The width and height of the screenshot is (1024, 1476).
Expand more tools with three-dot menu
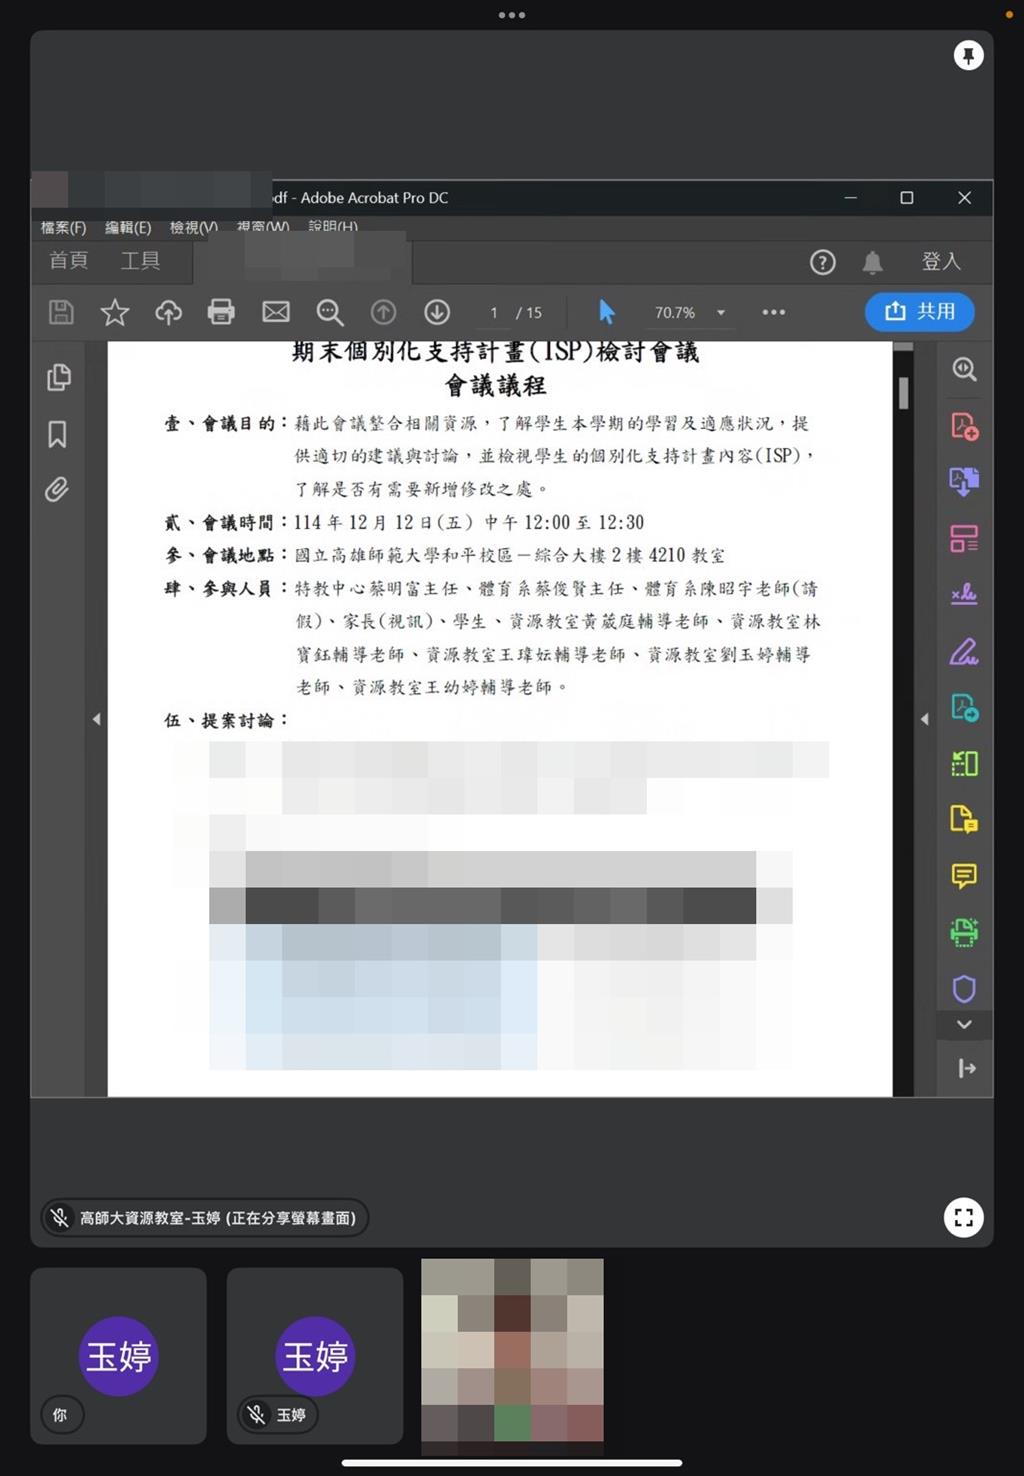773,312
